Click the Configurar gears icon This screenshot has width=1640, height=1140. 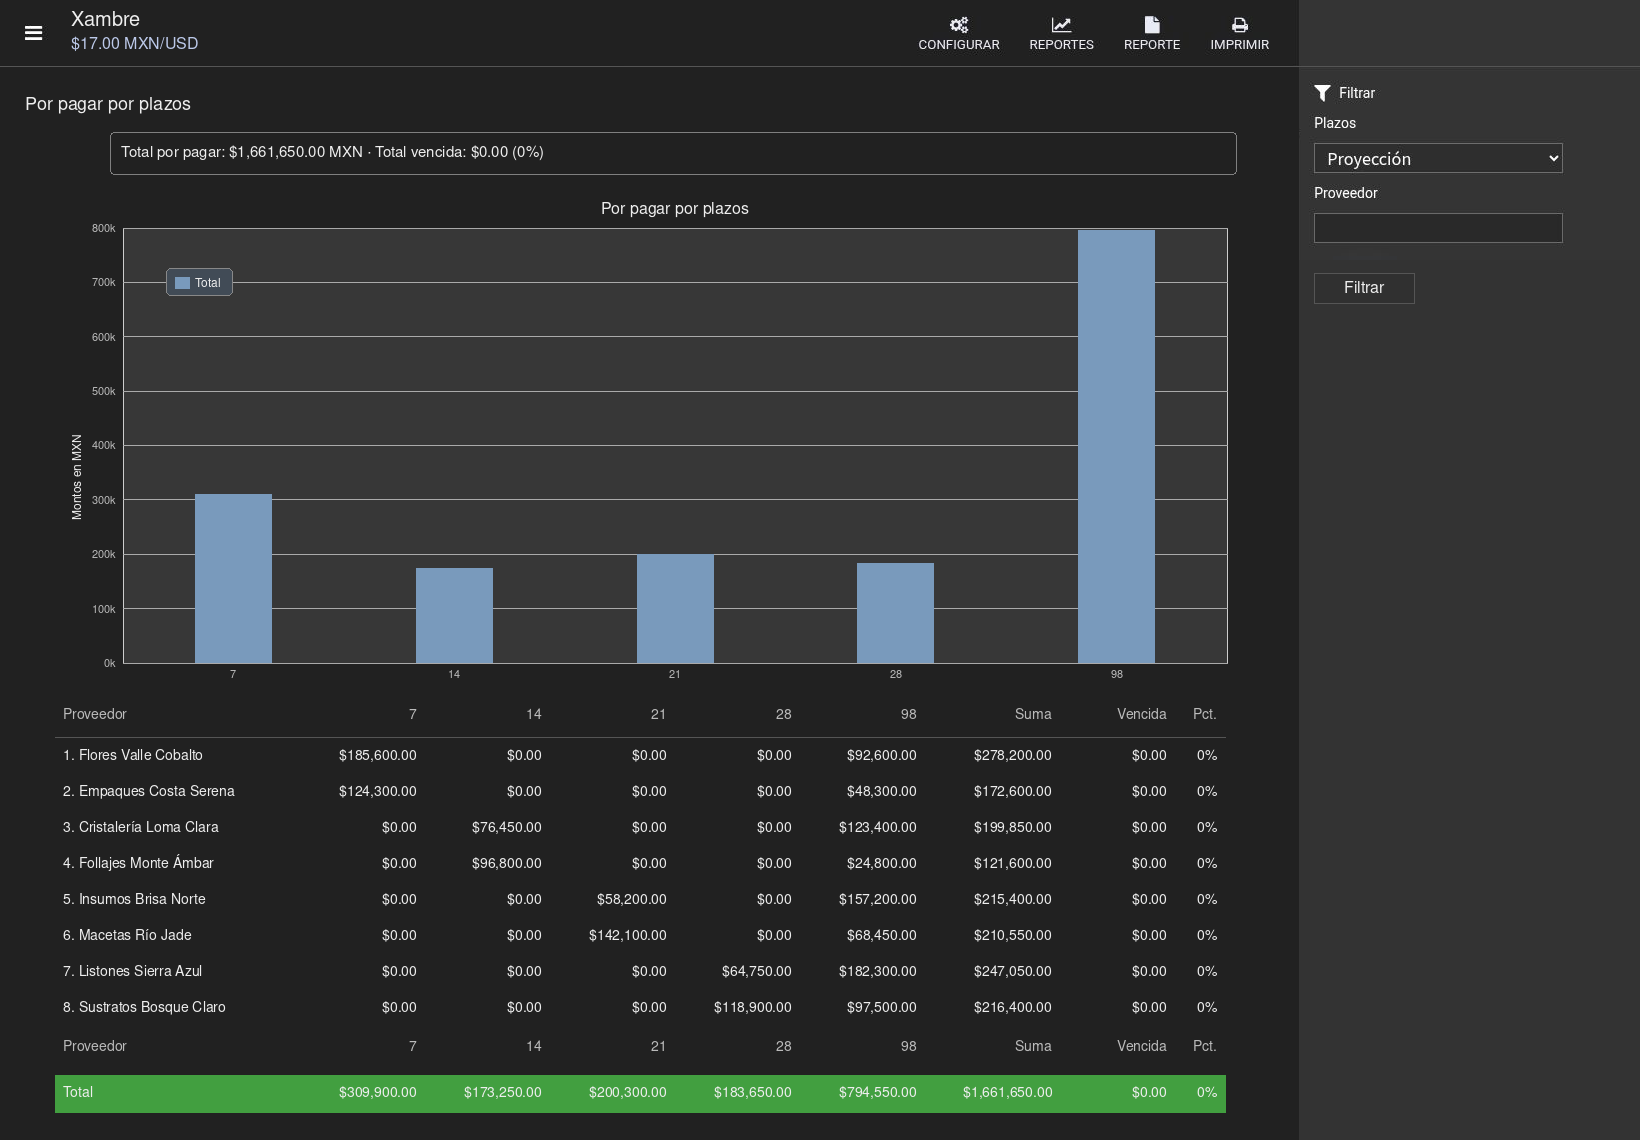[959, 25]
